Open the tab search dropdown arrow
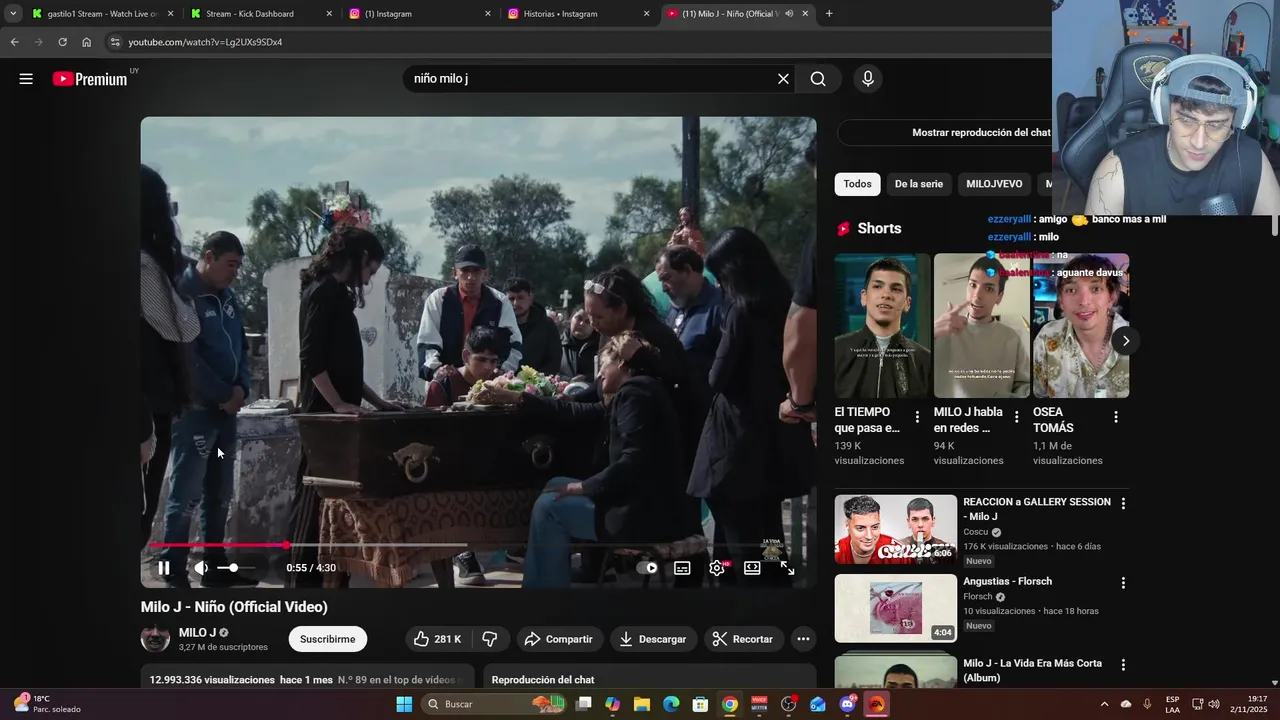The width and height of the screenshot is (1280, 720). point(13,14)
